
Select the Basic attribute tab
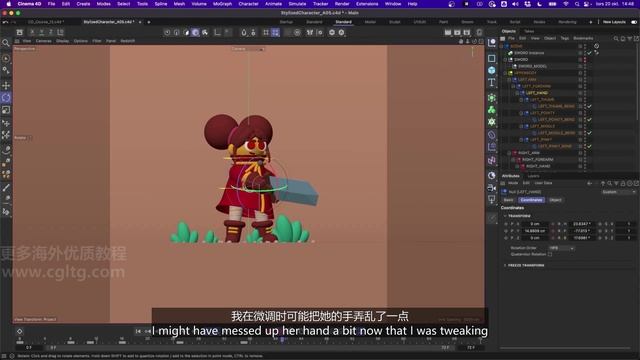[x=509, y=200]
